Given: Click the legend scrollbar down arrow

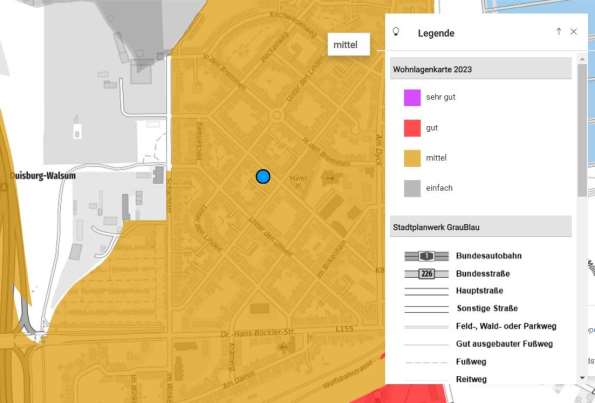Looking at the screenshot, I should click(x=582, y=378).
